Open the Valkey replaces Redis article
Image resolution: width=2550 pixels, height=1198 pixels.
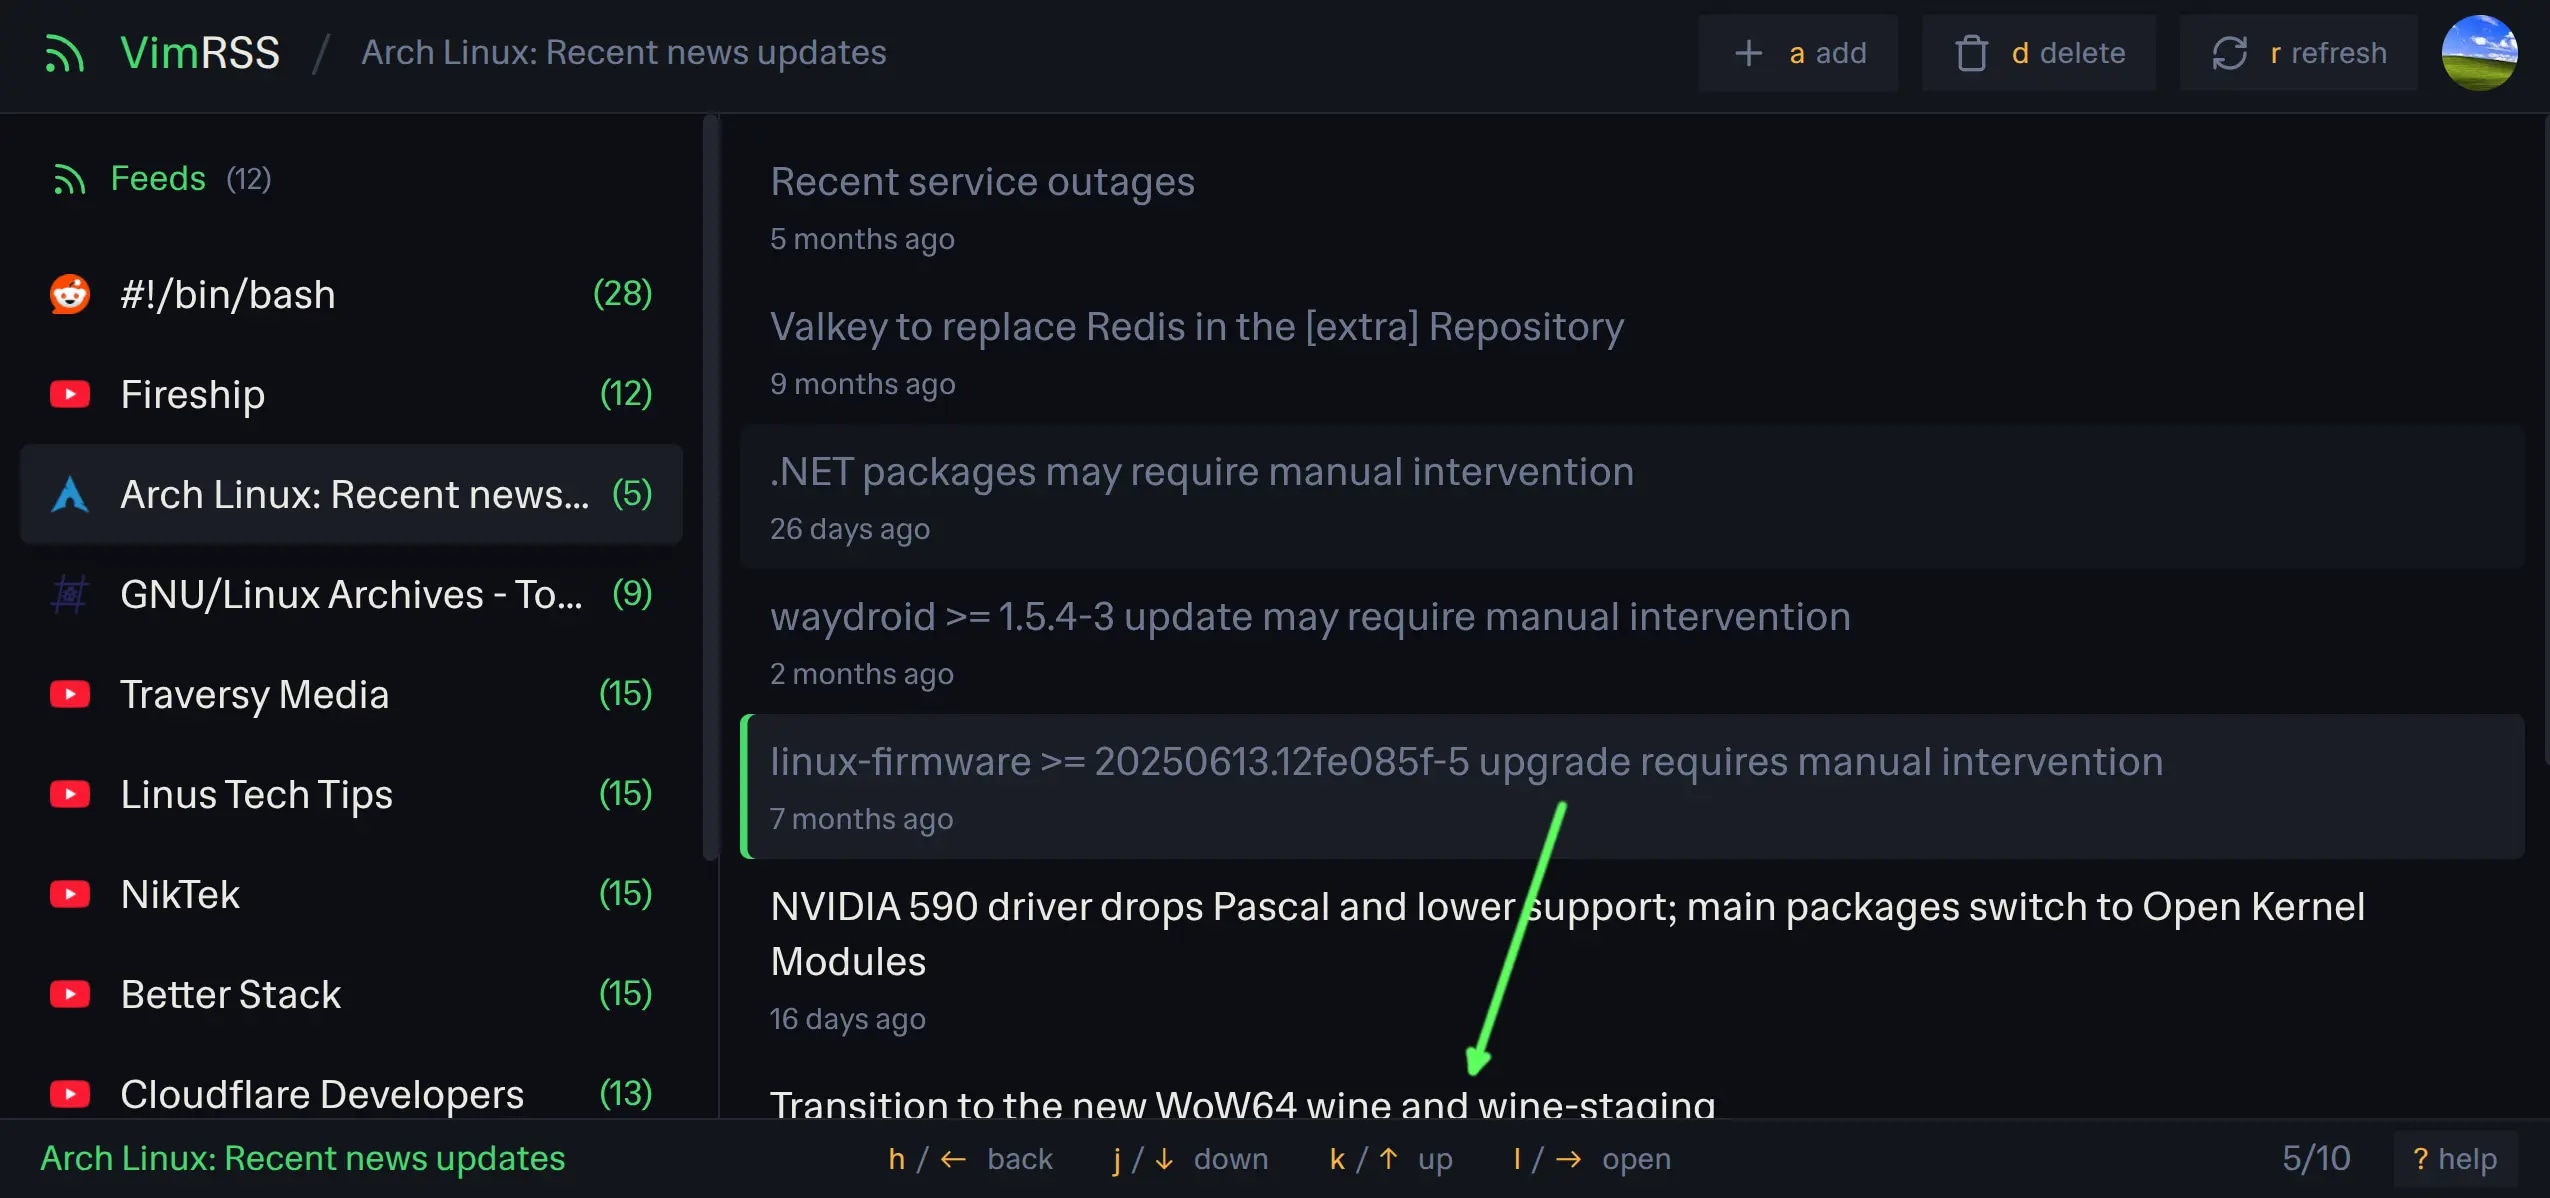pyautogui.click(x=1196, y=326)
